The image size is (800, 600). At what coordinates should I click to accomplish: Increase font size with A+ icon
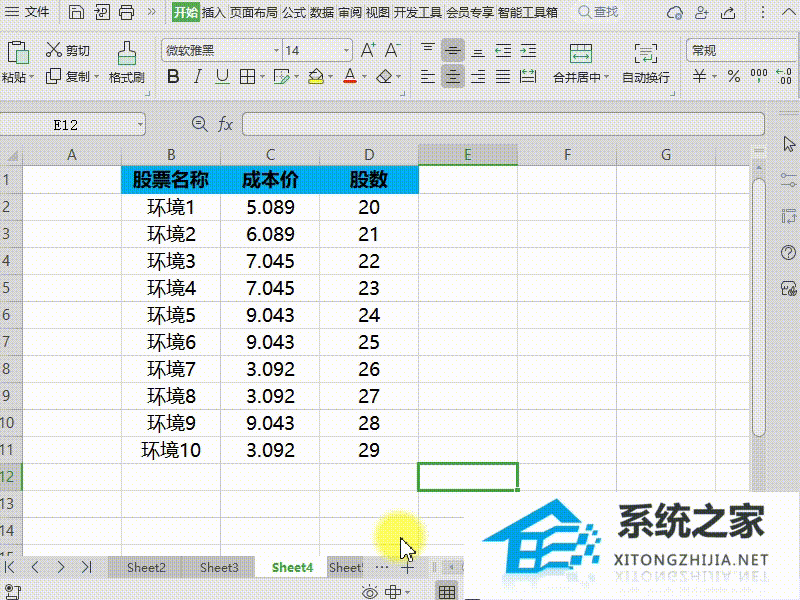(368, 50)
